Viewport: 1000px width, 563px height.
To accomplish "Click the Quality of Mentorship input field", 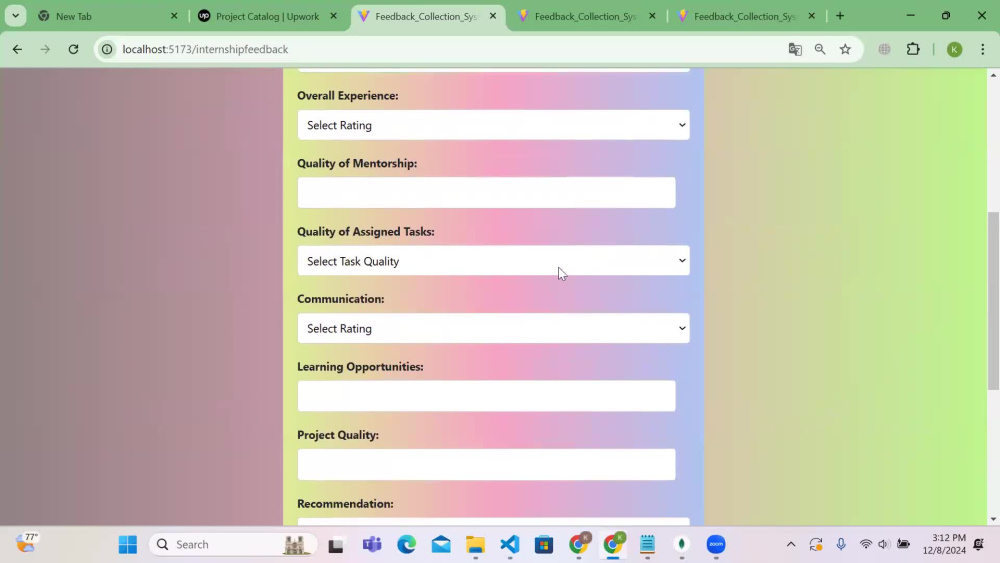I will (x=486, y=193).
